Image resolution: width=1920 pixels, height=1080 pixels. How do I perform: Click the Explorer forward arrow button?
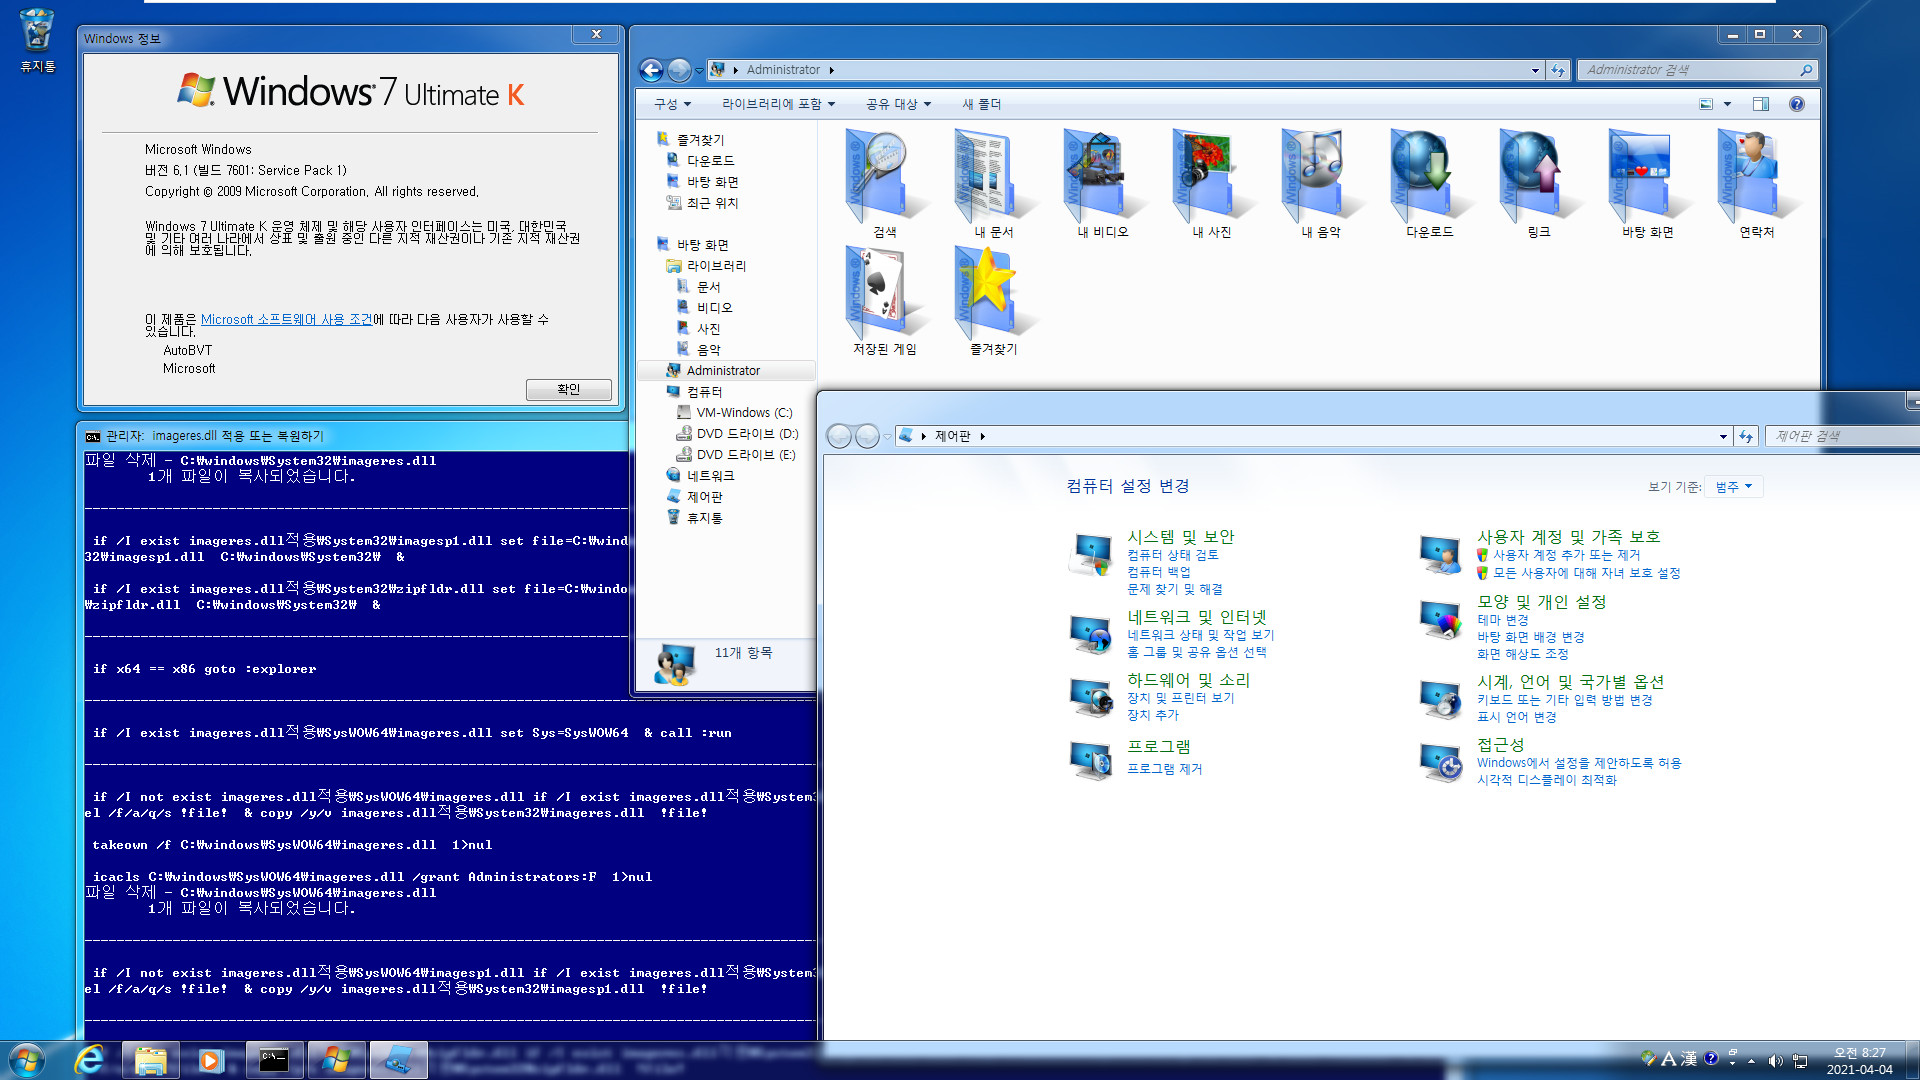coord(679,70)
